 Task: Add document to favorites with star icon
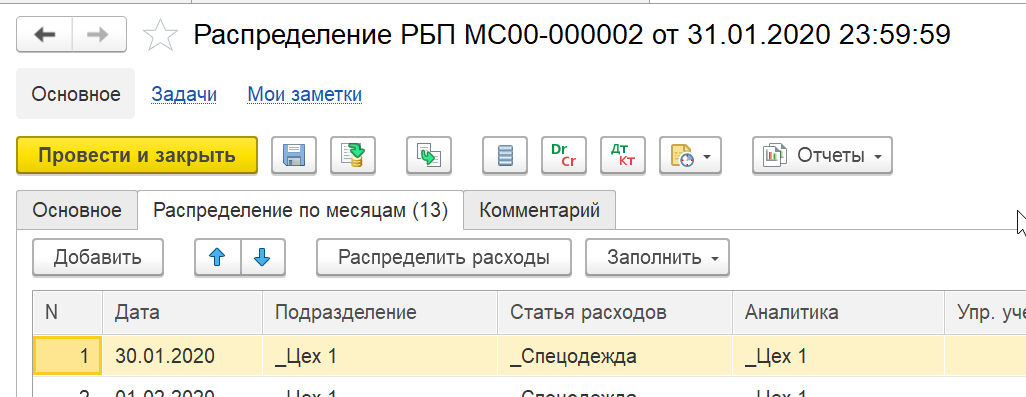click(160, 35)
